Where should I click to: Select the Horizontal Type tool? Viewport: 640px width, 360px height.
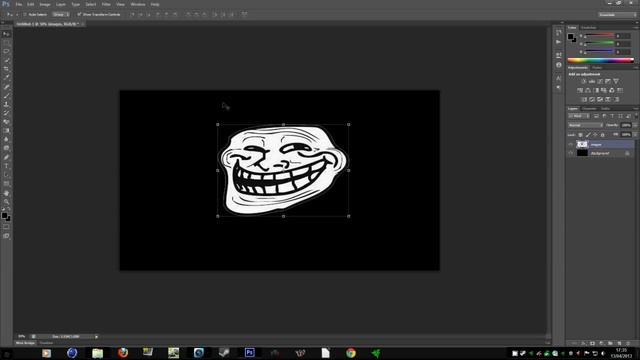tap(6, 166)
